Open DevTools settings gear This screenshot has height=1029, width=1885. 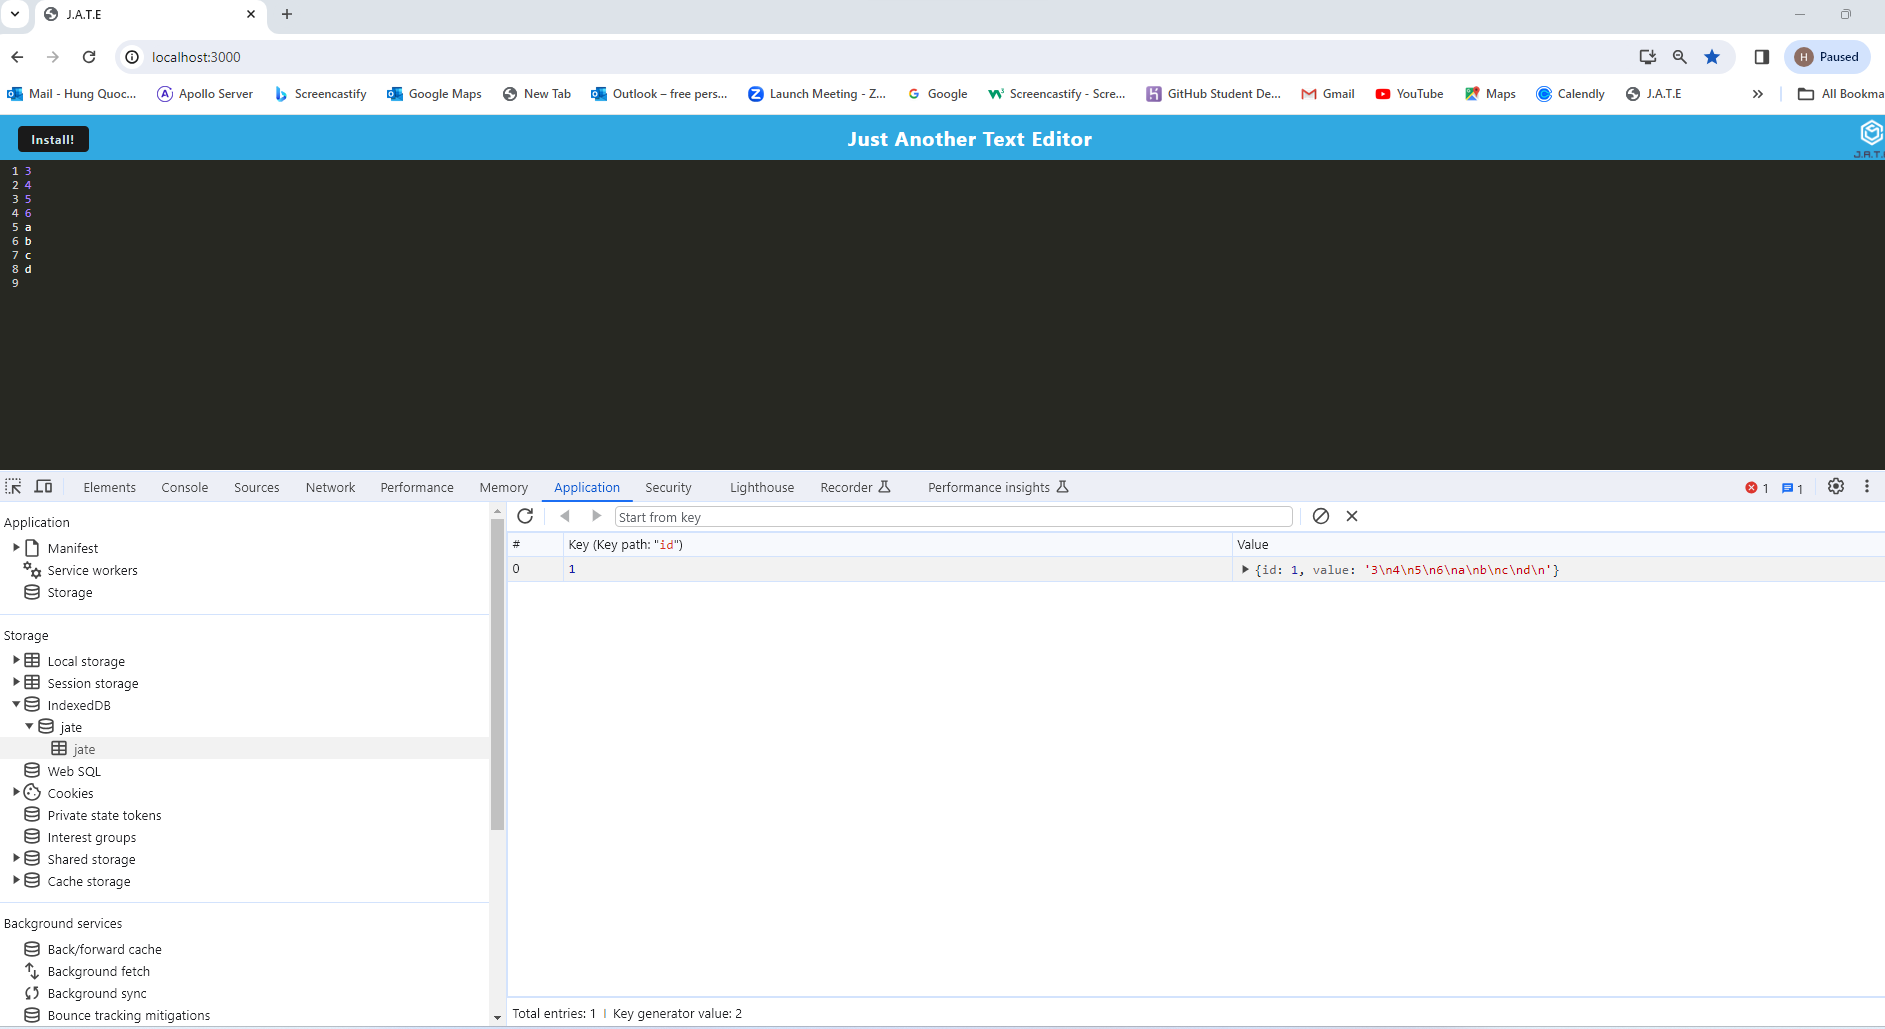1836,487
